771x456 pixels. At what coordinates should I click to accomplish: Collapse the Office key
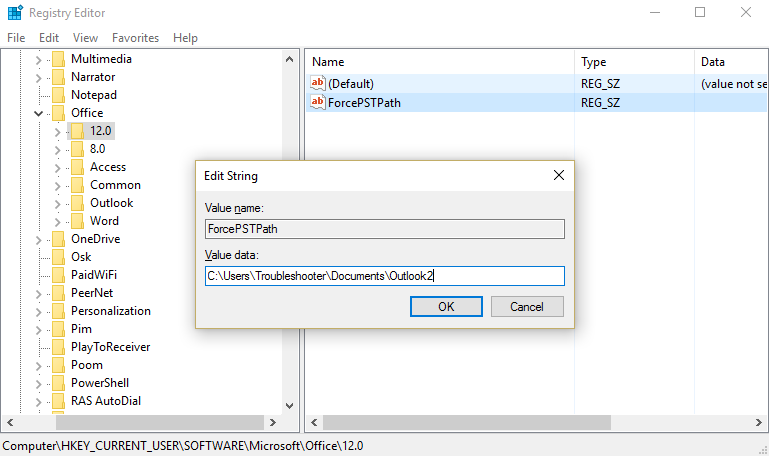tap(38, 114)
